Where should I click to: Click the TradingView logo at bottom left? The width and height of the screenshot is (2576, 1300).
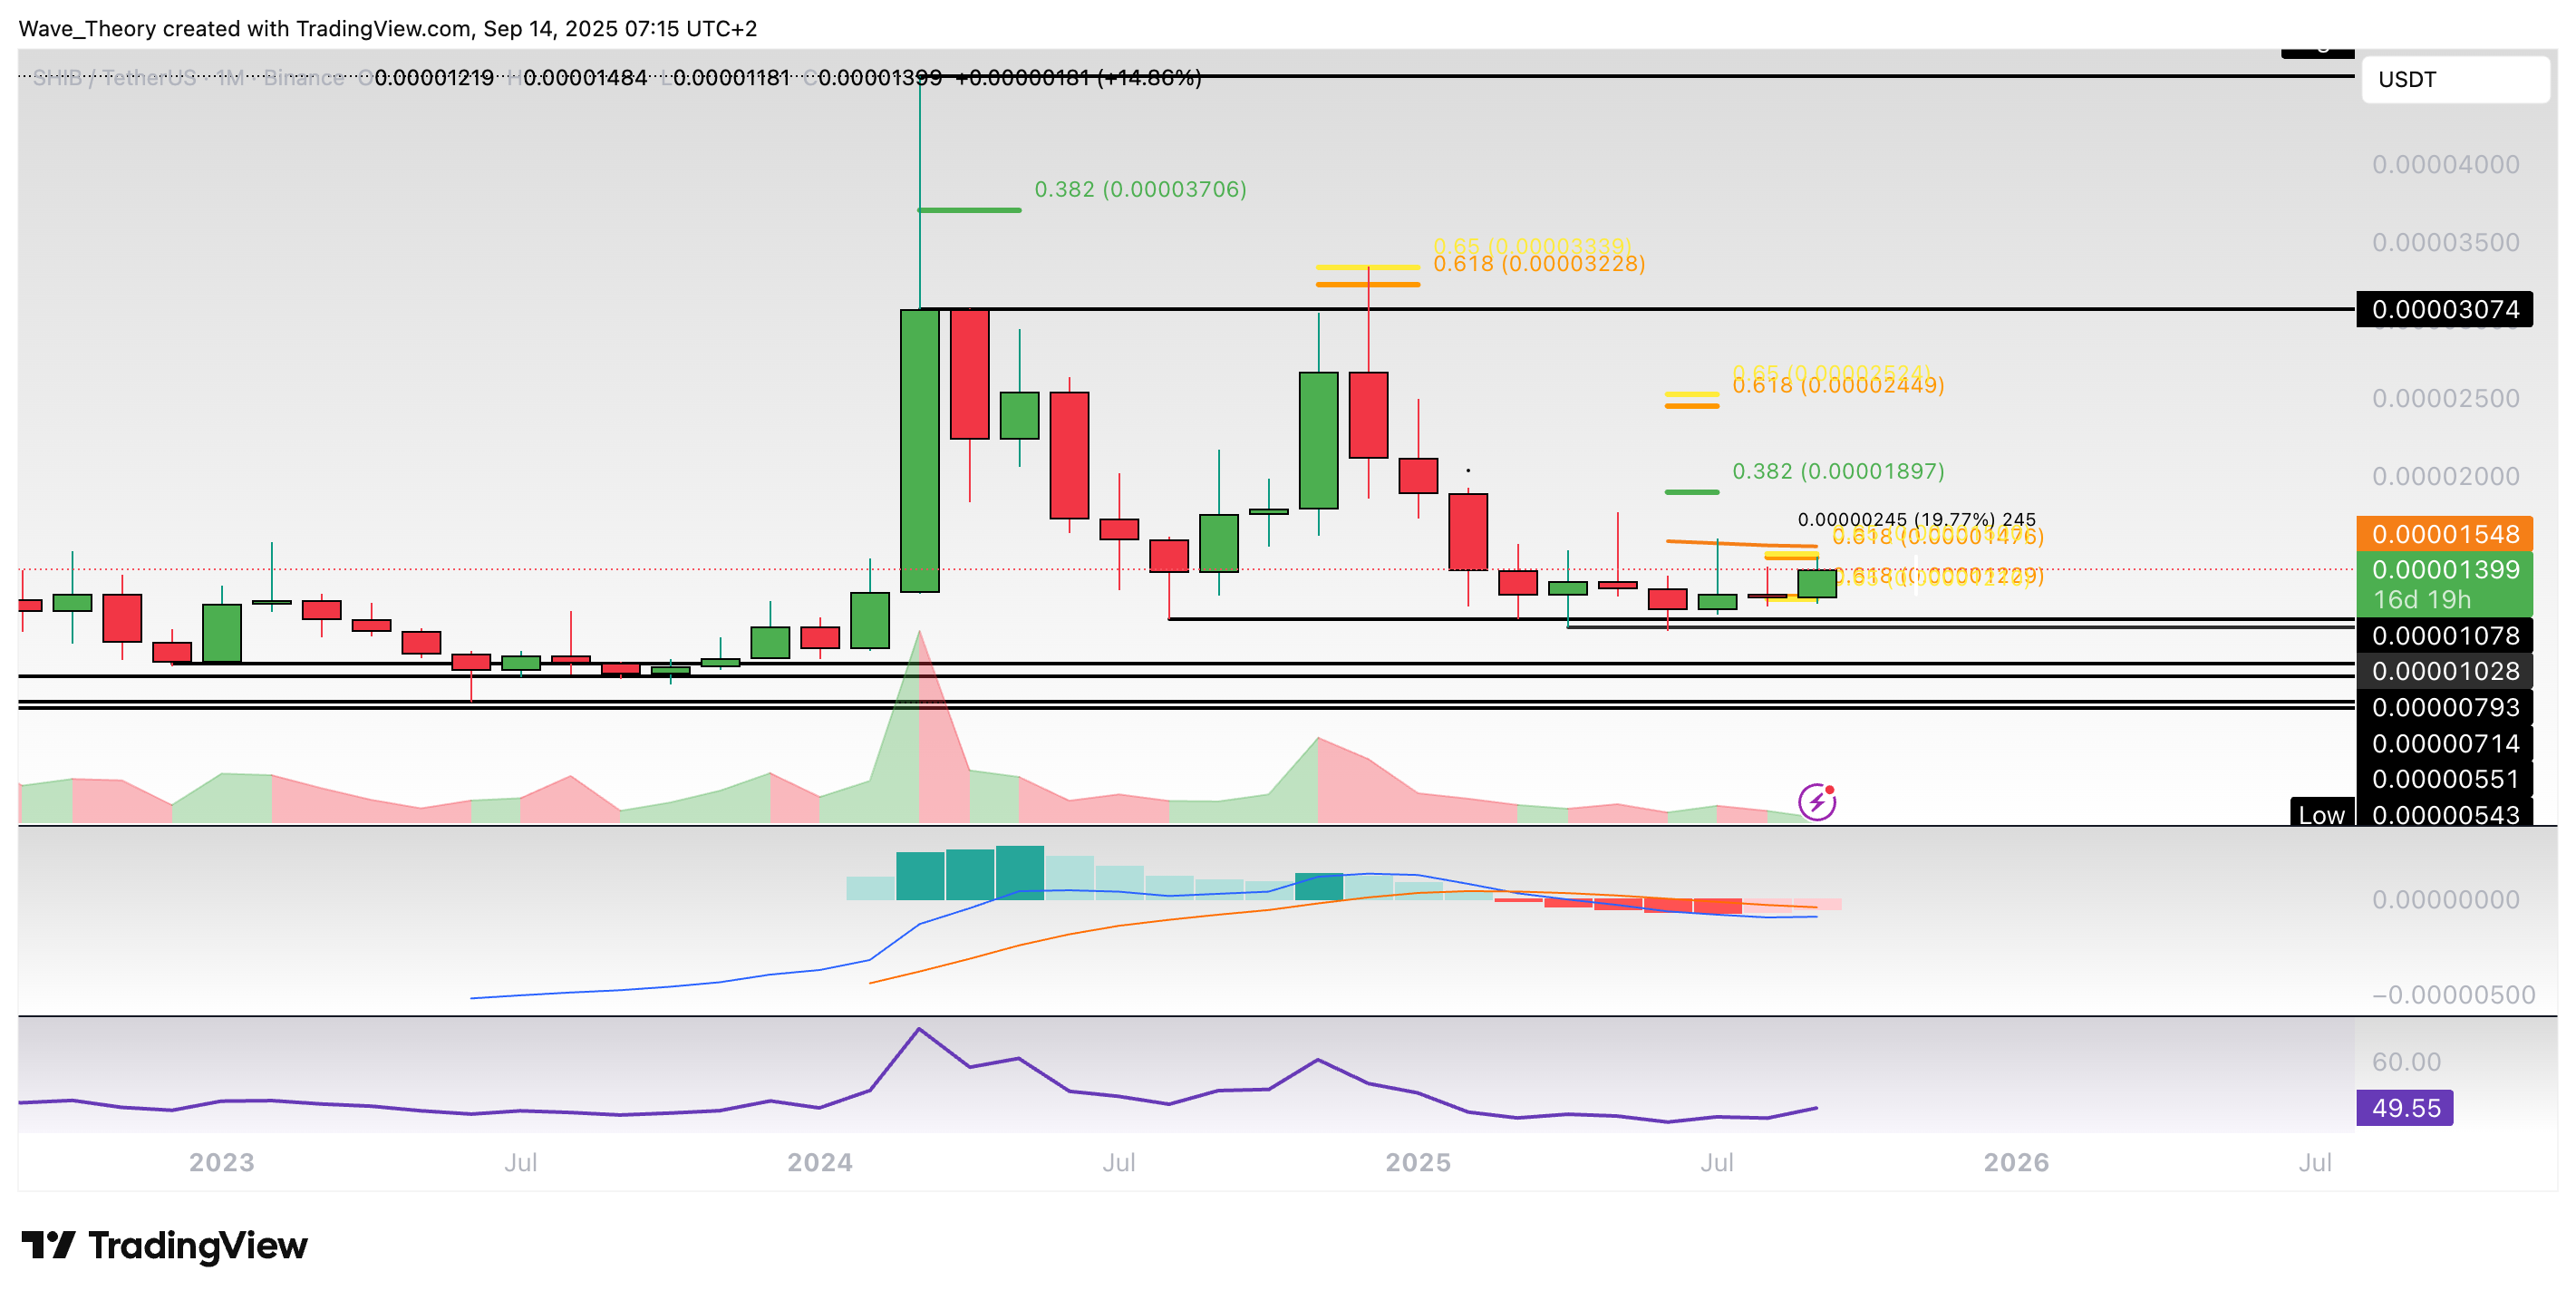click(x=165, y=1245)
